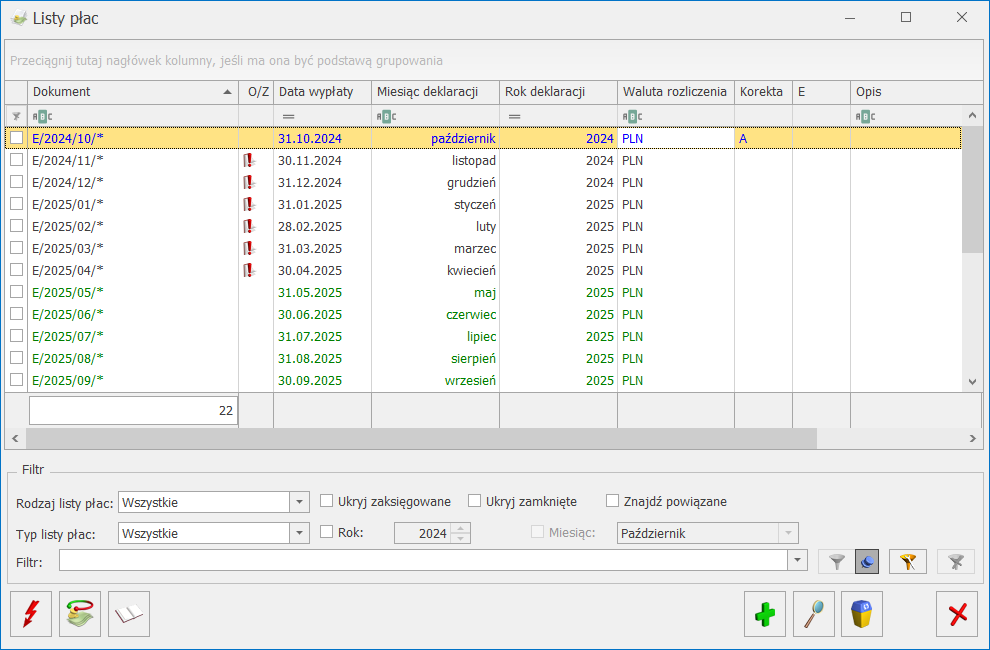Check the Znajdź powiązane option
This screenshot has width=990, height=650.
[x=612, y=501]
